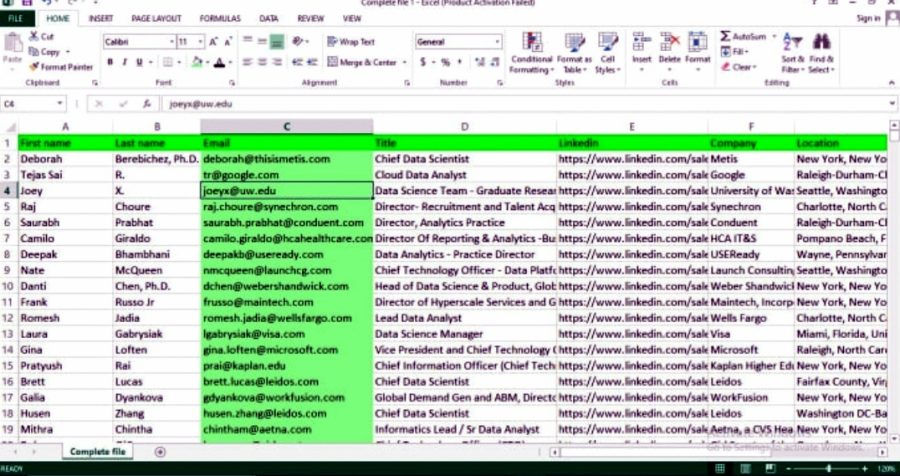The height and width of the screenshot is (476, 900).
Task: Select column C header
Action: click(286, 127)
